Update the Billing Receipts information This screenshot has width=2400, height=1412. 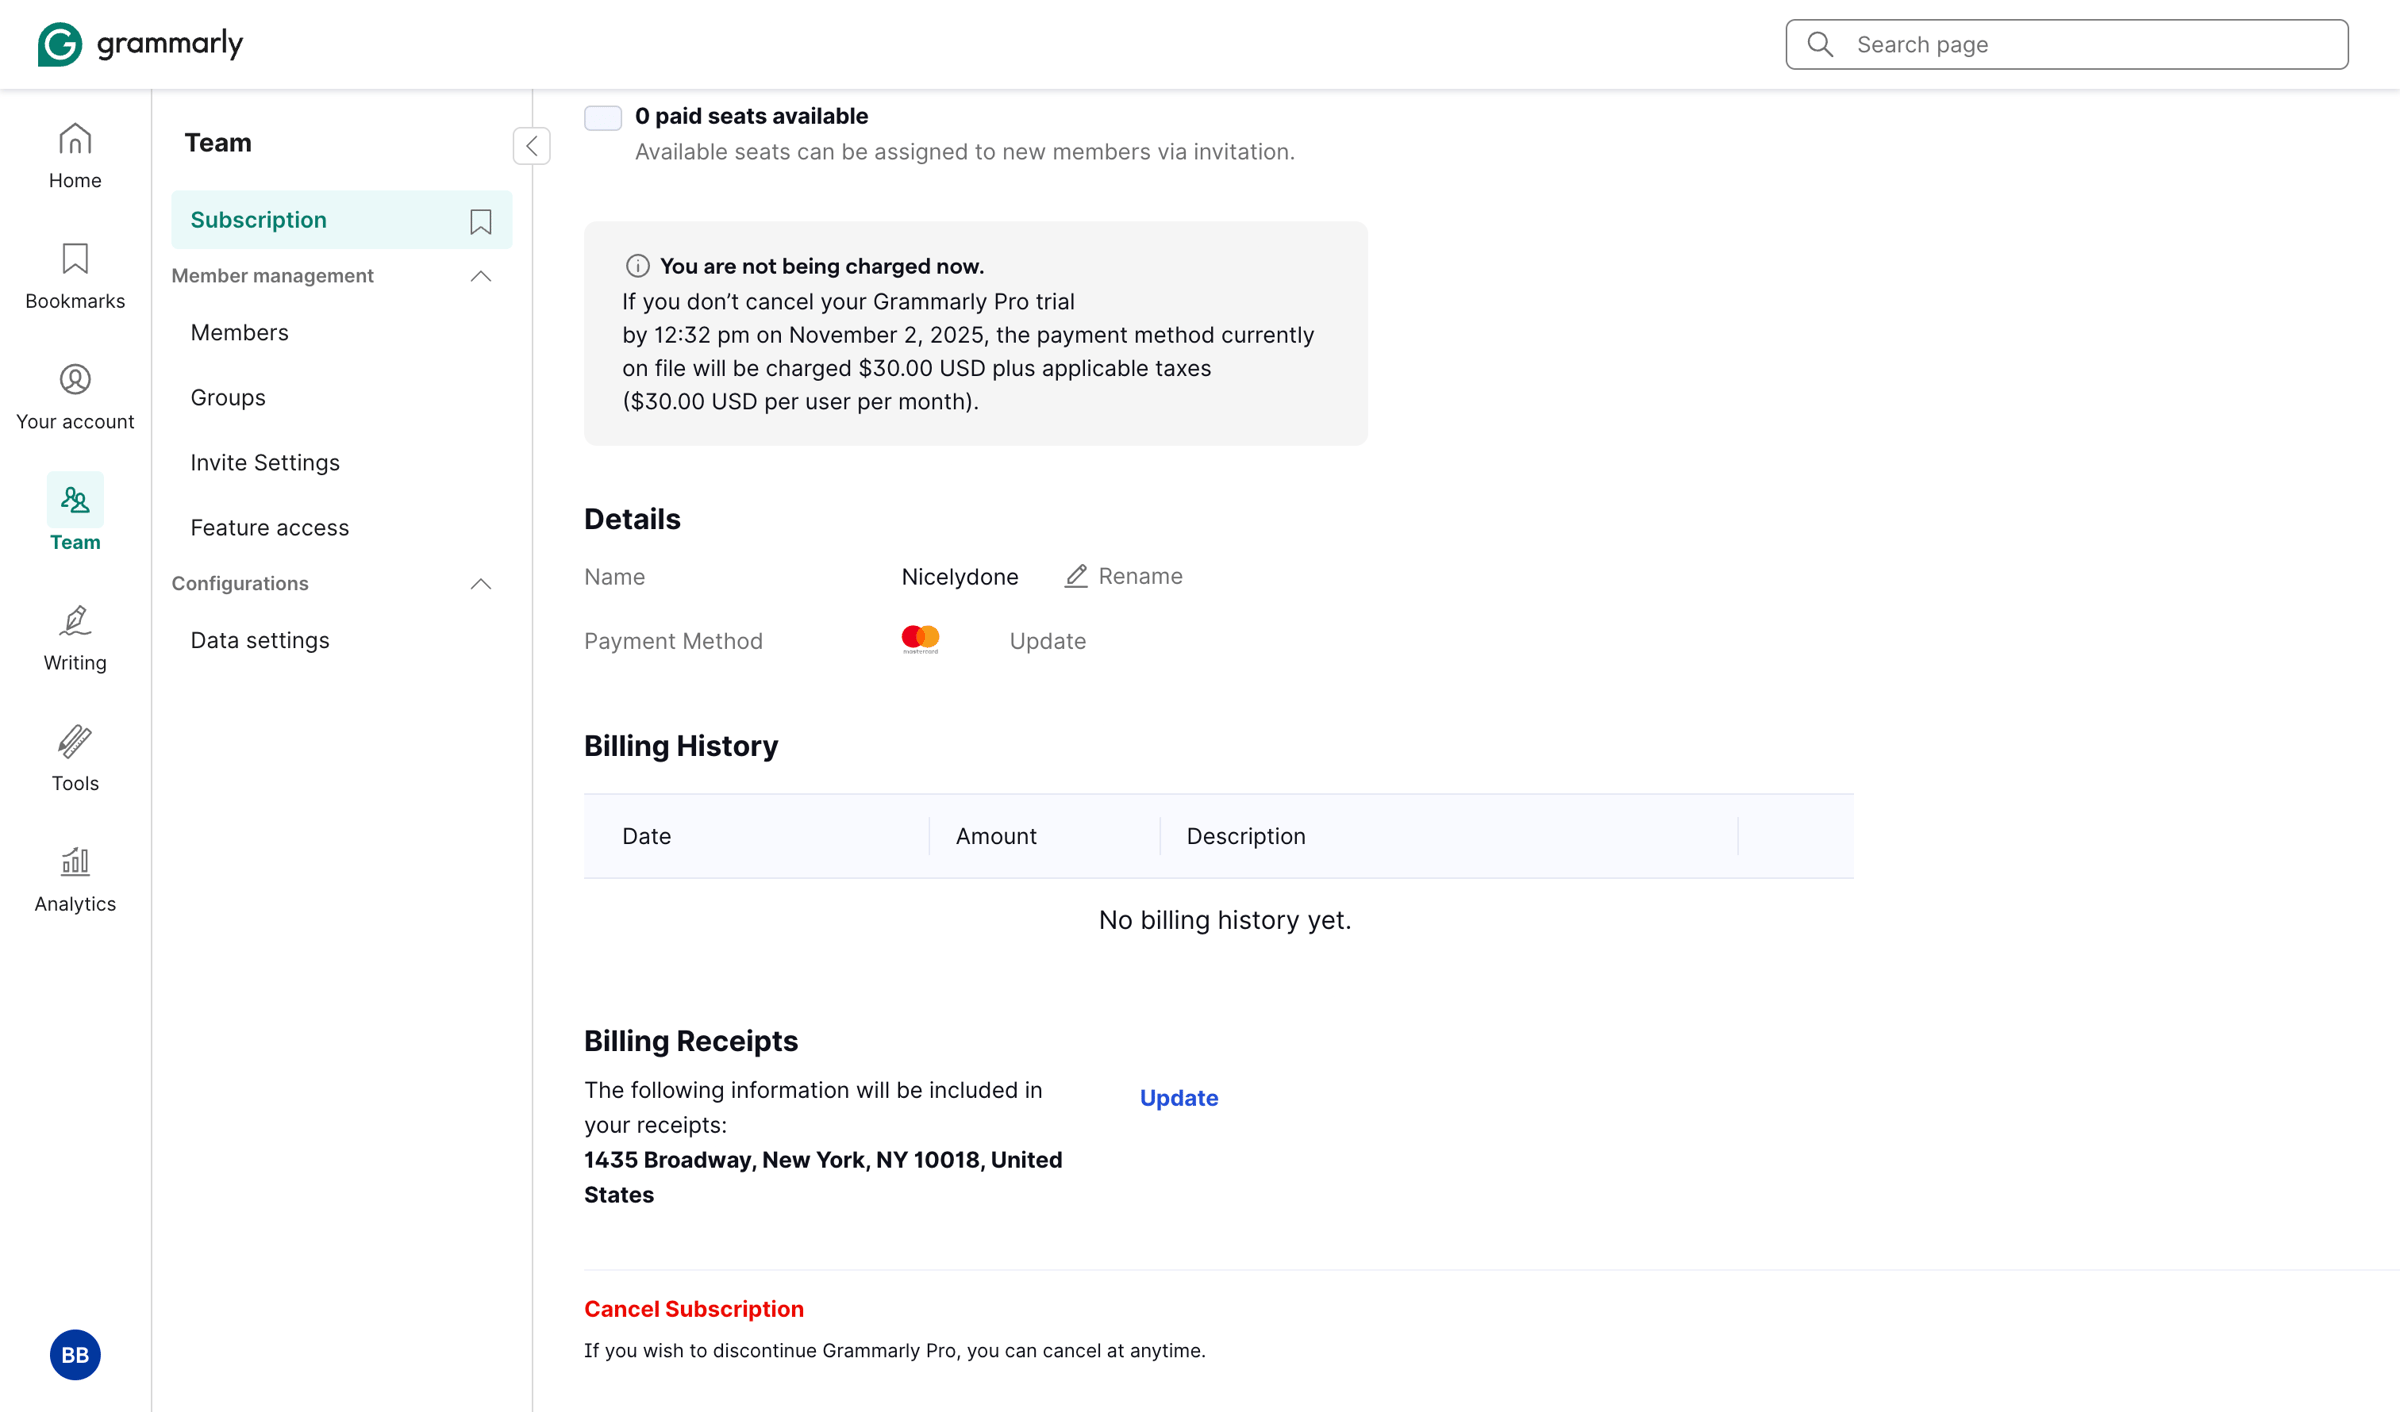pos(1179,1098)
